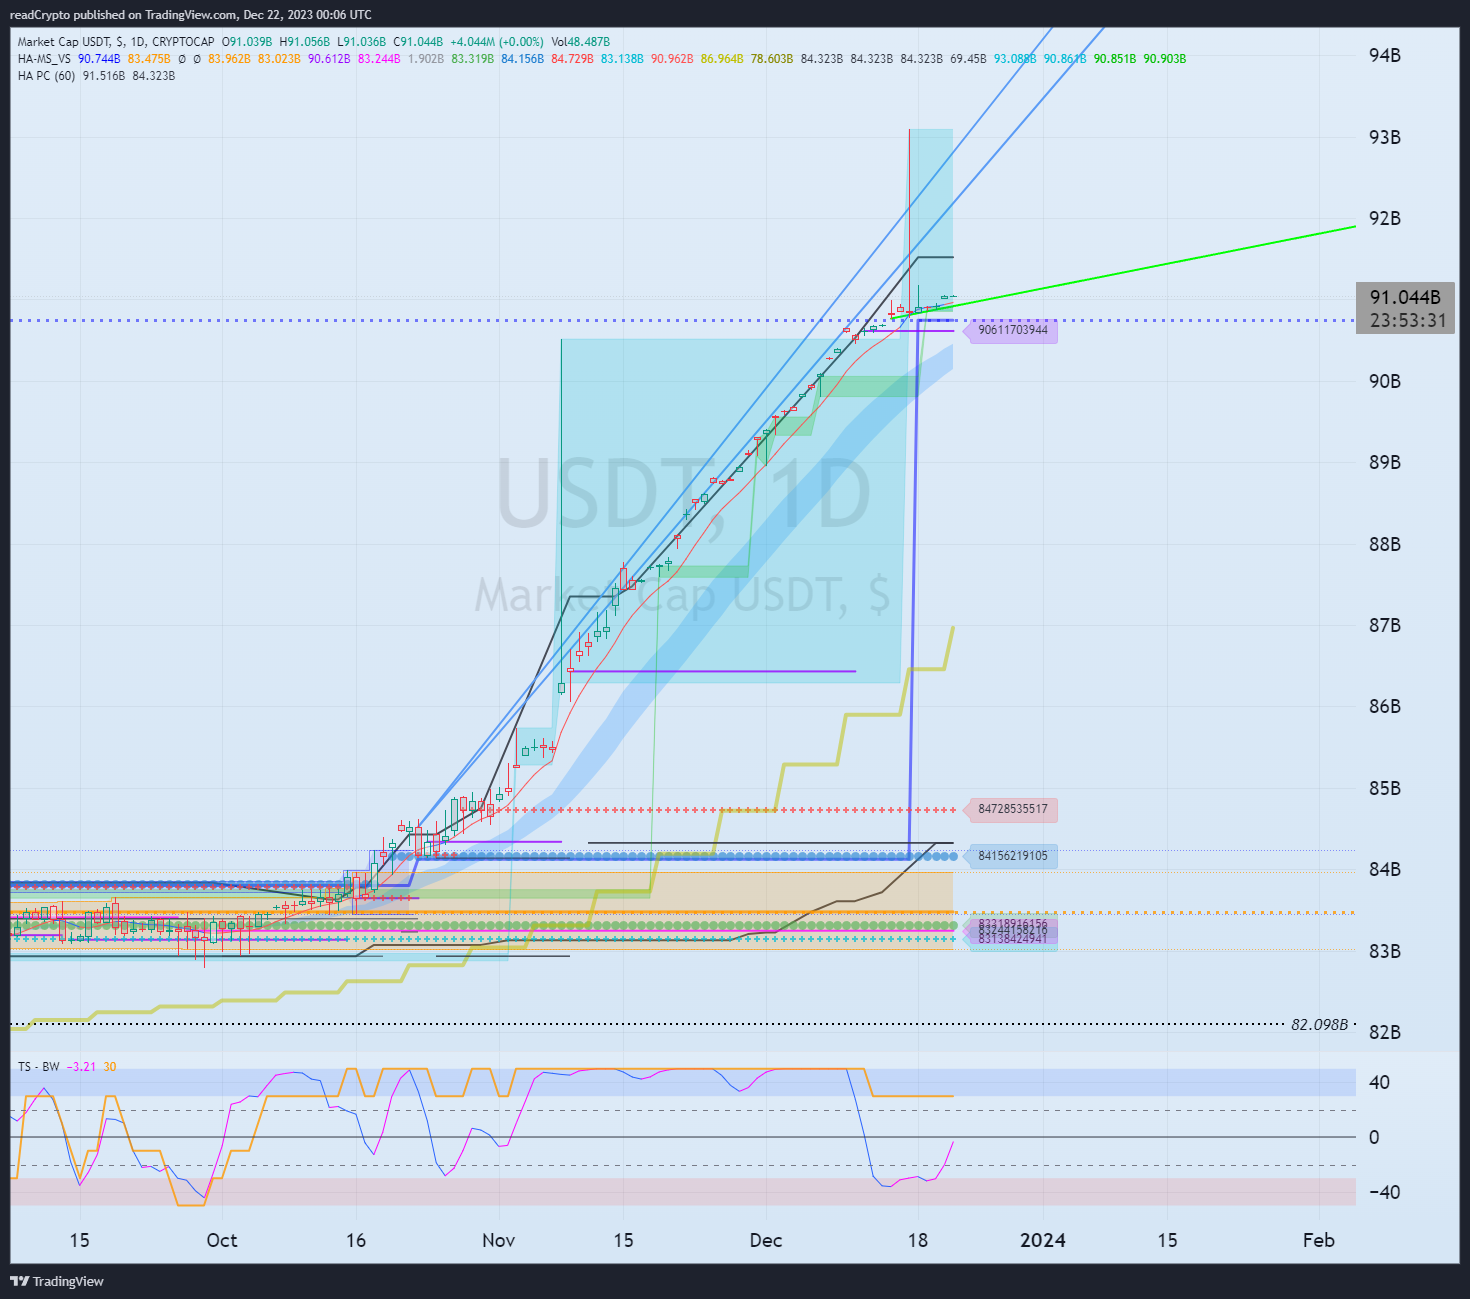Click the 69.45B indicator value
The image size is (1470, 1299).
[969, 59]
